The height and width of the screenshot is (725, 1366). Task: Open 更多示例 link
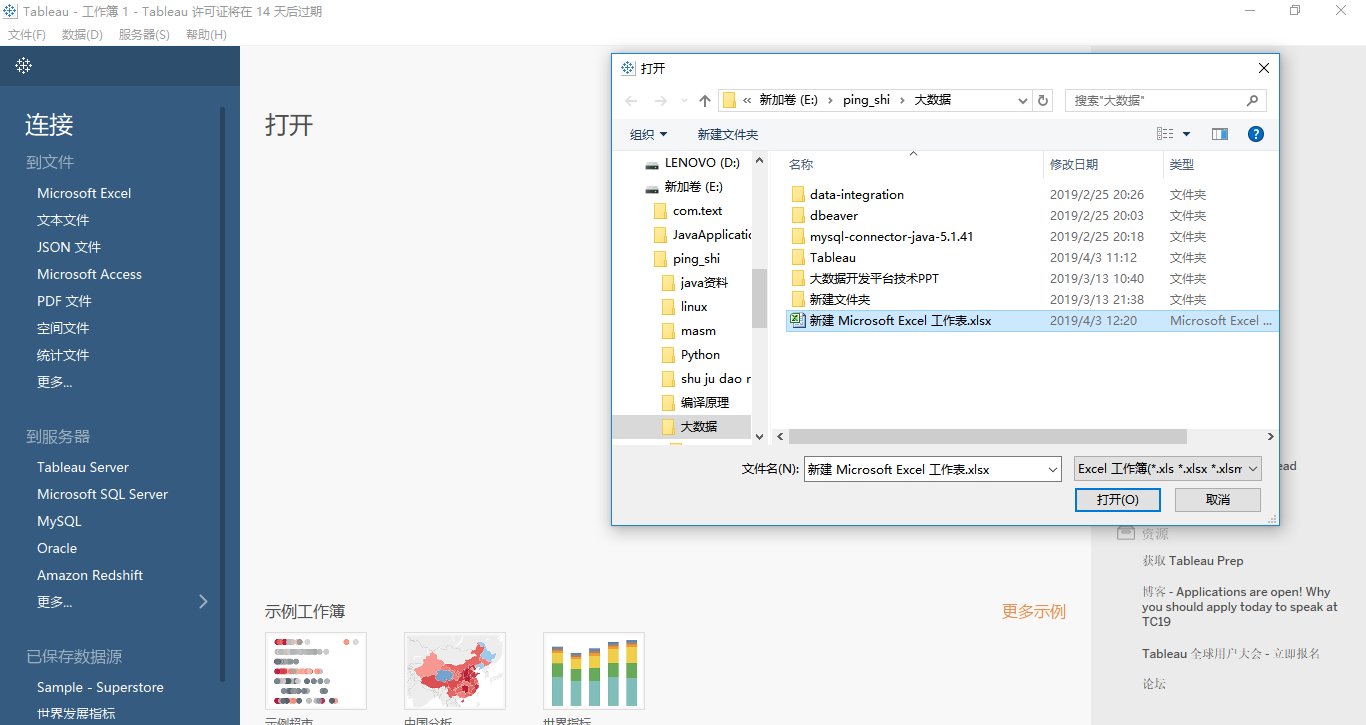click(1034, 611)
